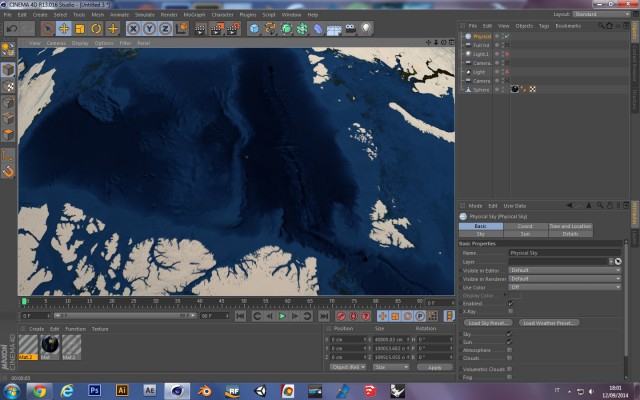Screen dimensions: 640x400
Task: Switch to the Time and Location tab
Action: (x=570, y=226)
